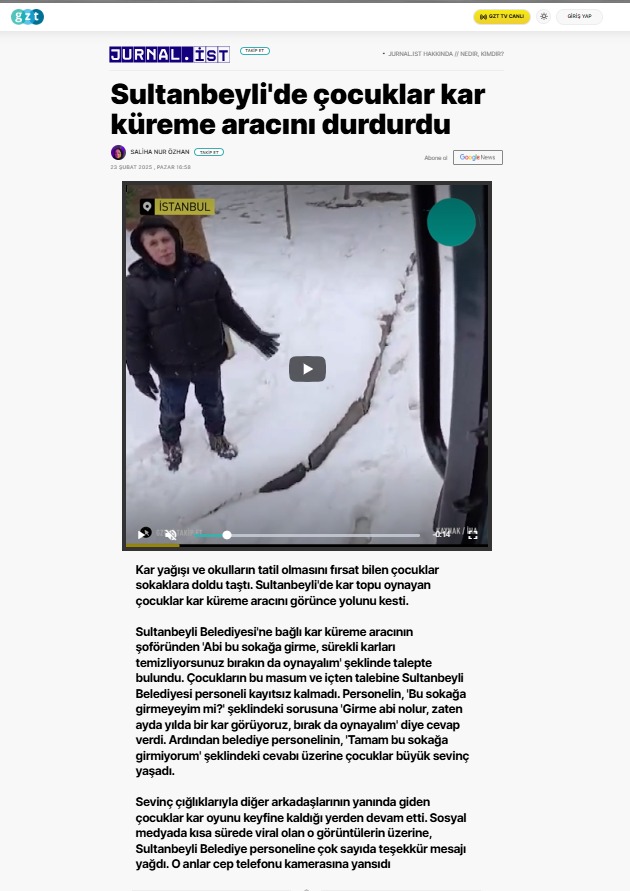Follow JURNAL.IST with TAKİP ET toggle
The width and height of the screenshot is (630, 891).
[254, 51]
